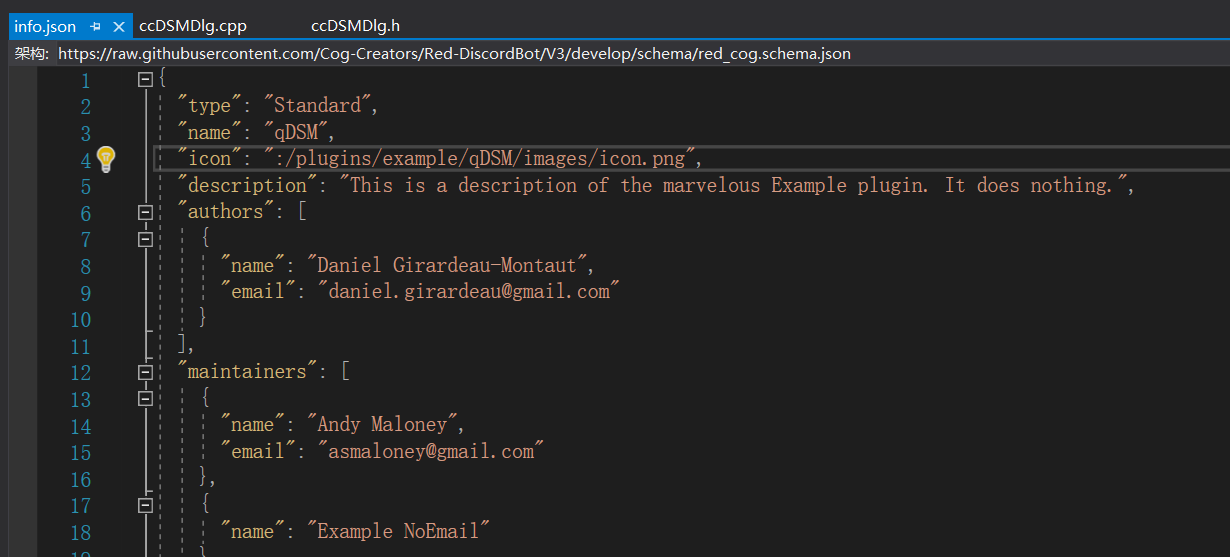The height and width of the screenshot is (557, 1230).
Task: Click the lightbulb quick actions icon
Action: [x=106, y=158]
